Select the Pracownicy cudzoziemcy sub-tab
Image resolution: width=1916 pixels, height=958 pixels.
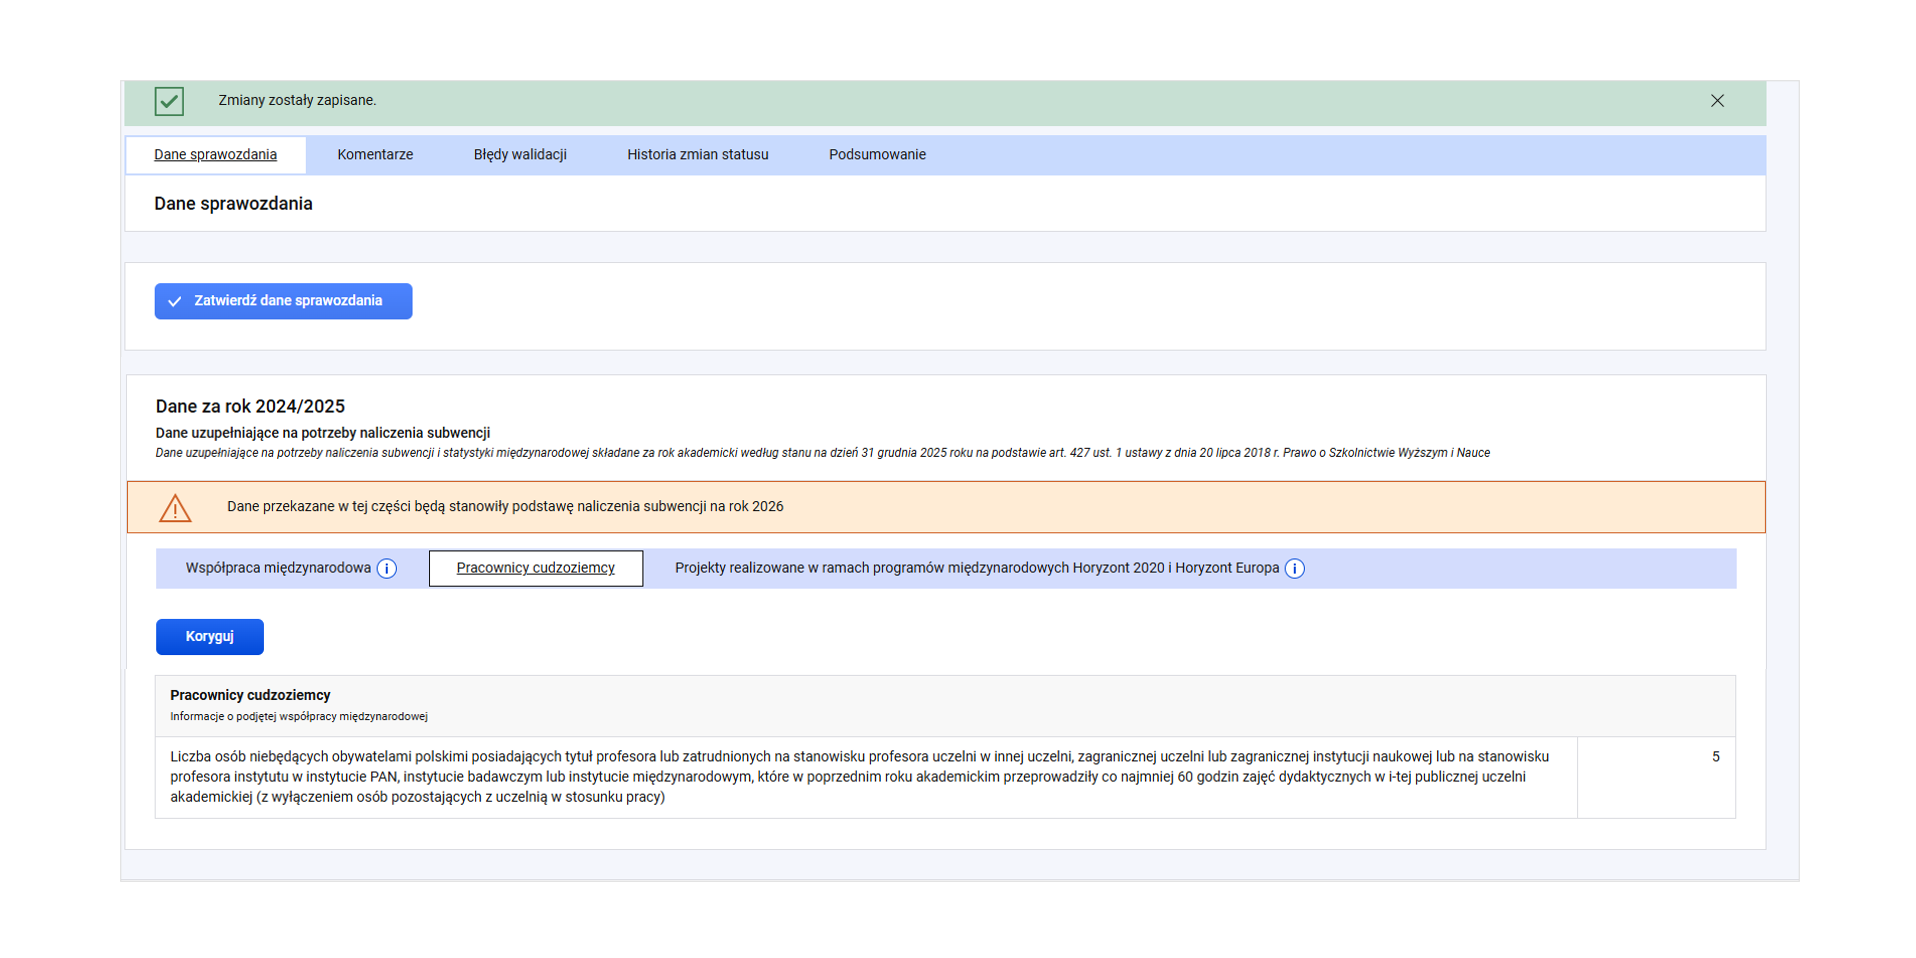point(535,568)
